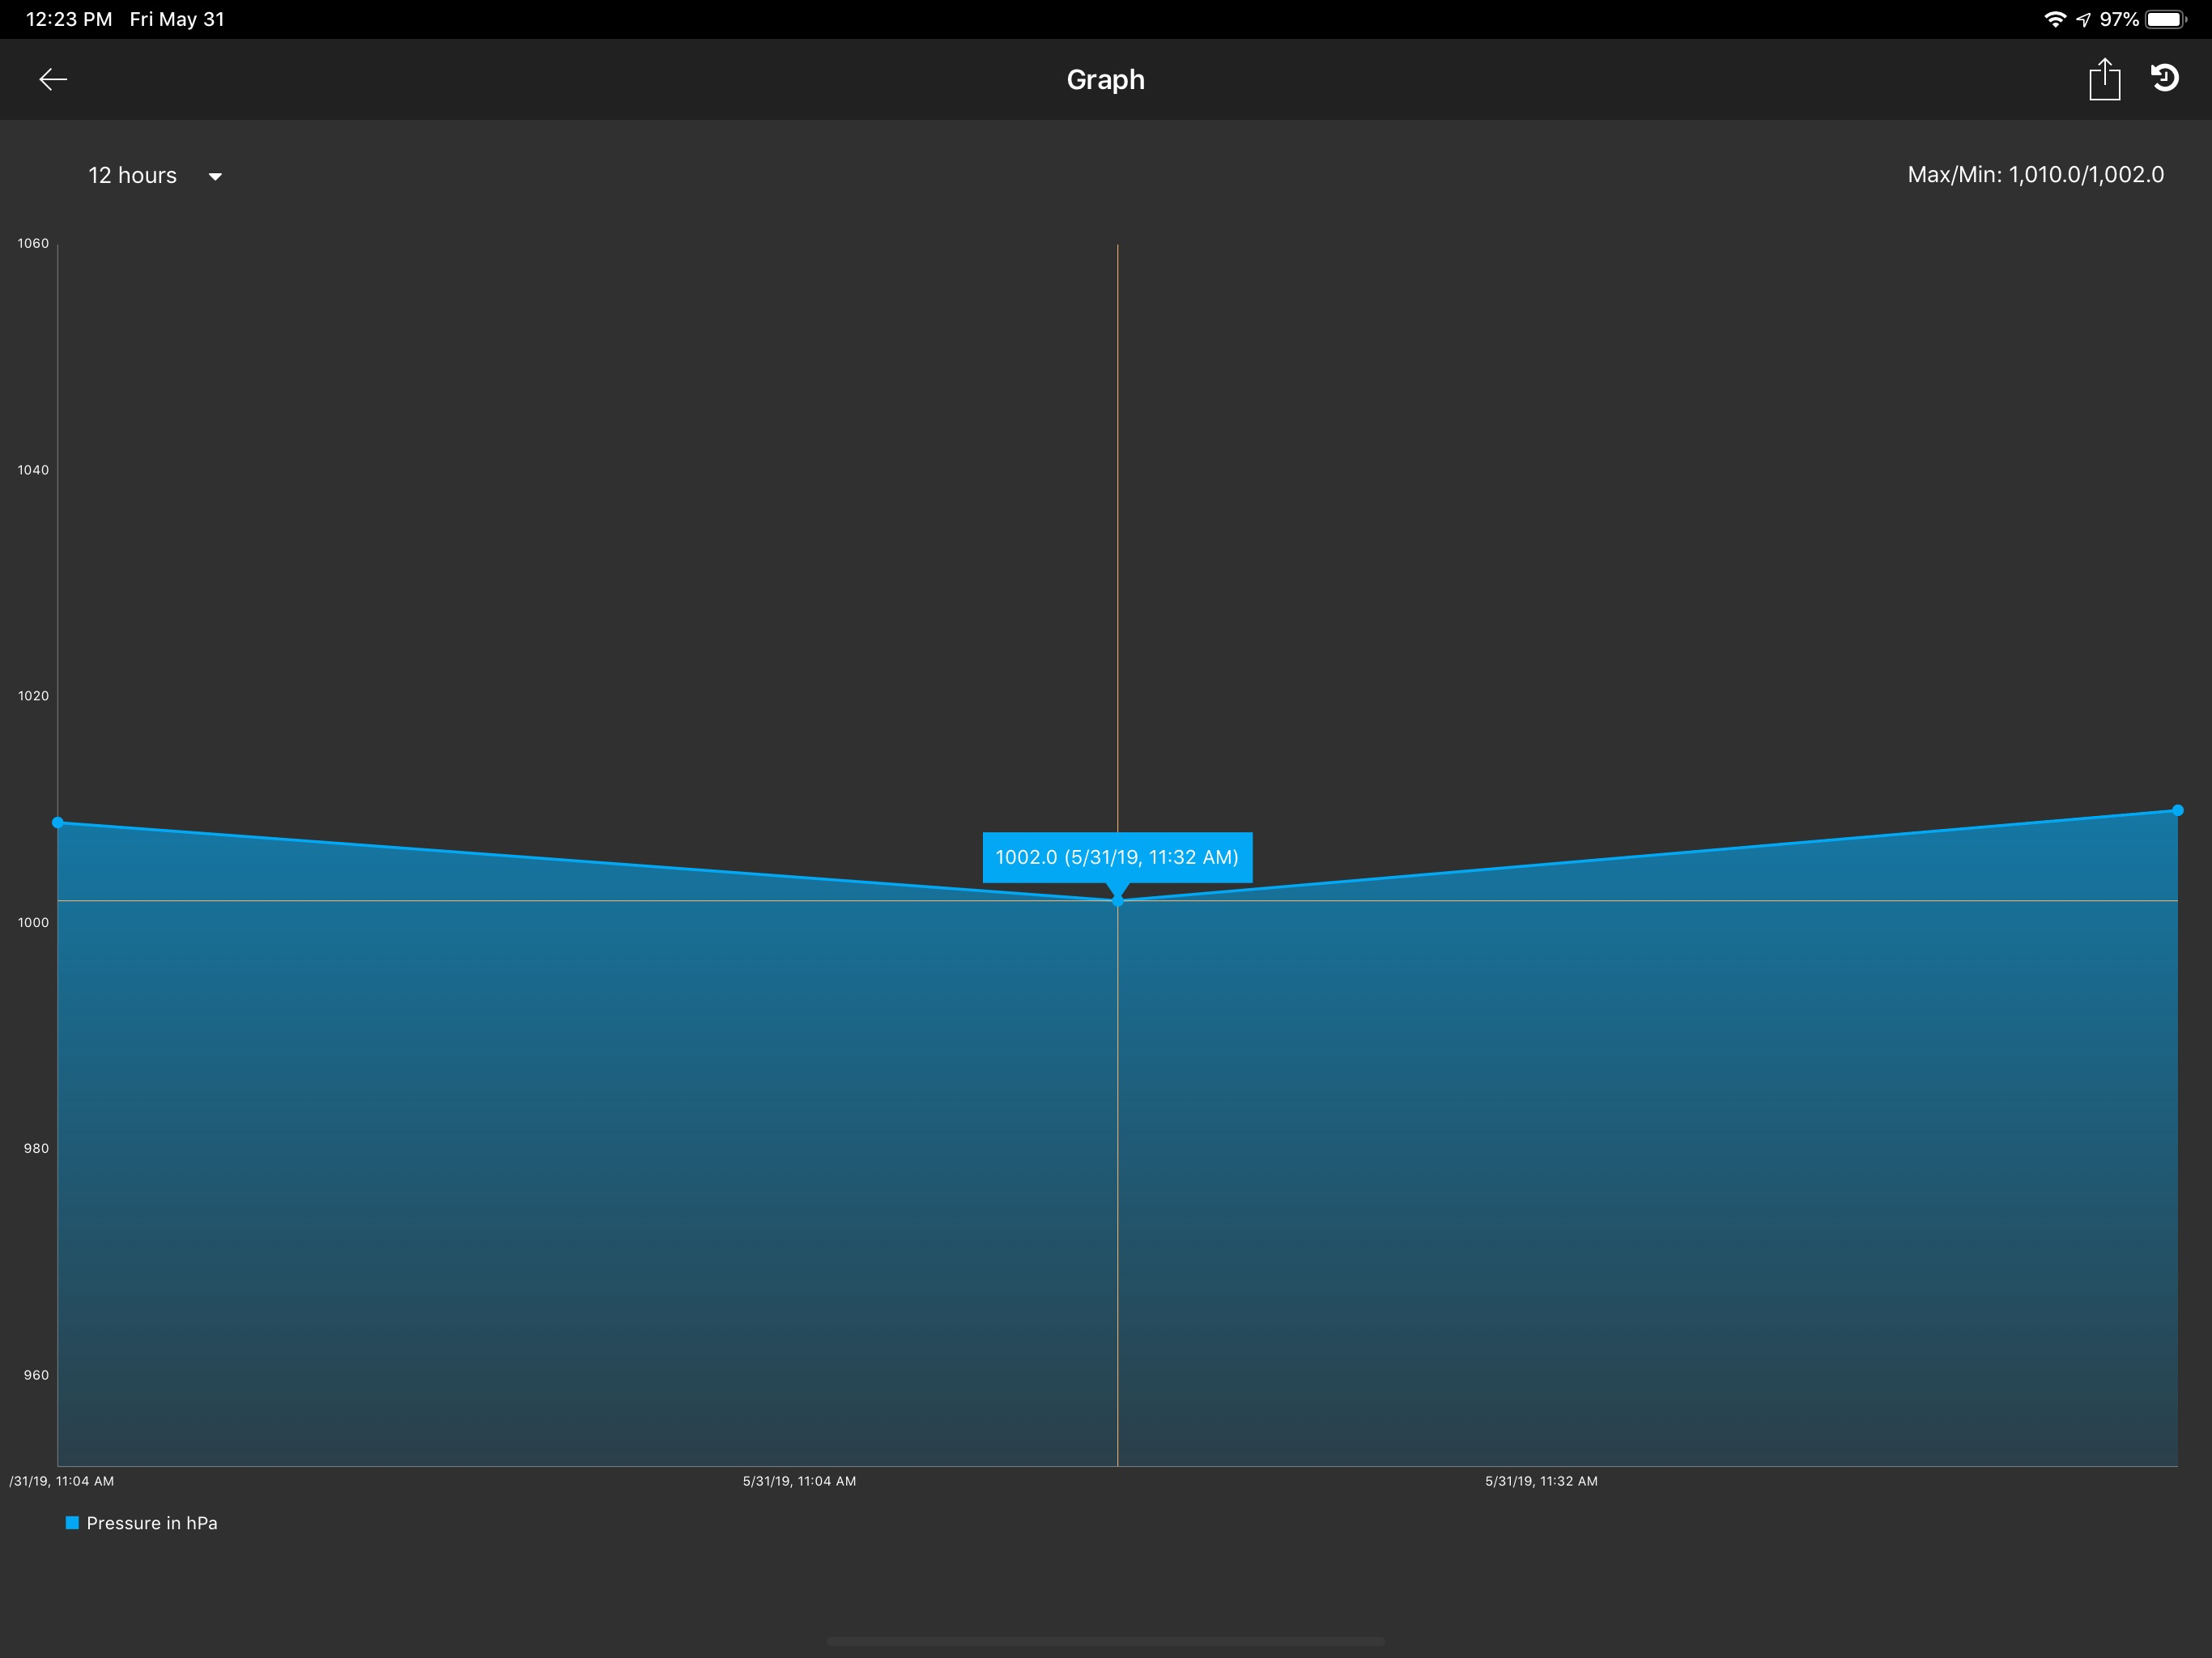Tap the home indicator bar at bottom

point(1105,1641)
